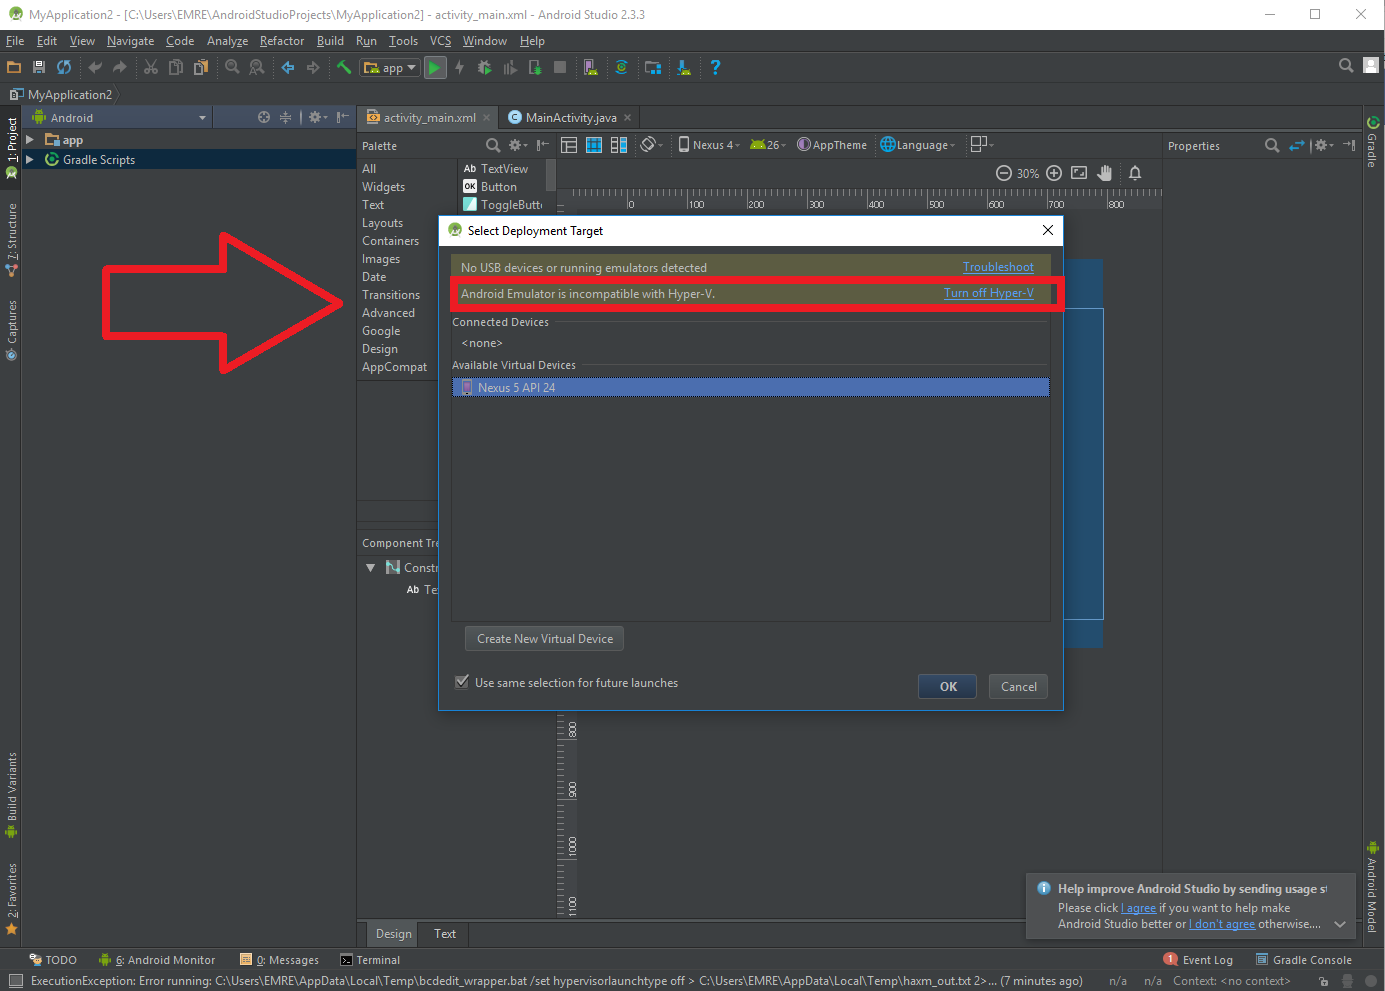The image size is (1385, 991).
Task: Select Widgets category in Palette
Action: point(384,187)
